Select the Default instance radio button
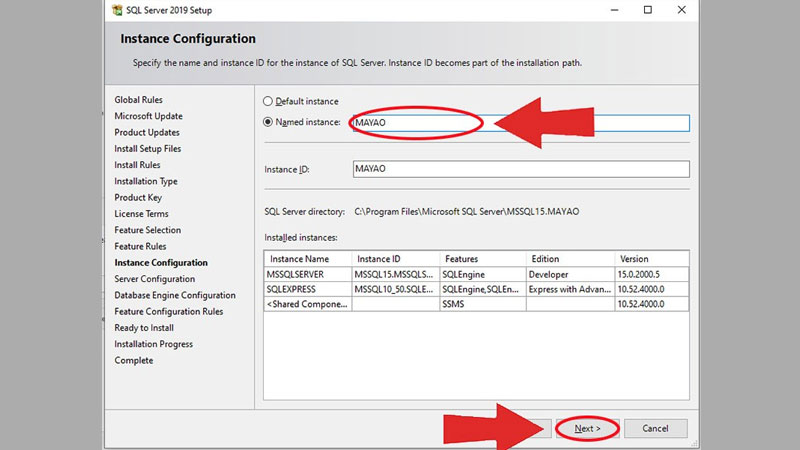Screen dimensions: 800x450 click(268, 101)
